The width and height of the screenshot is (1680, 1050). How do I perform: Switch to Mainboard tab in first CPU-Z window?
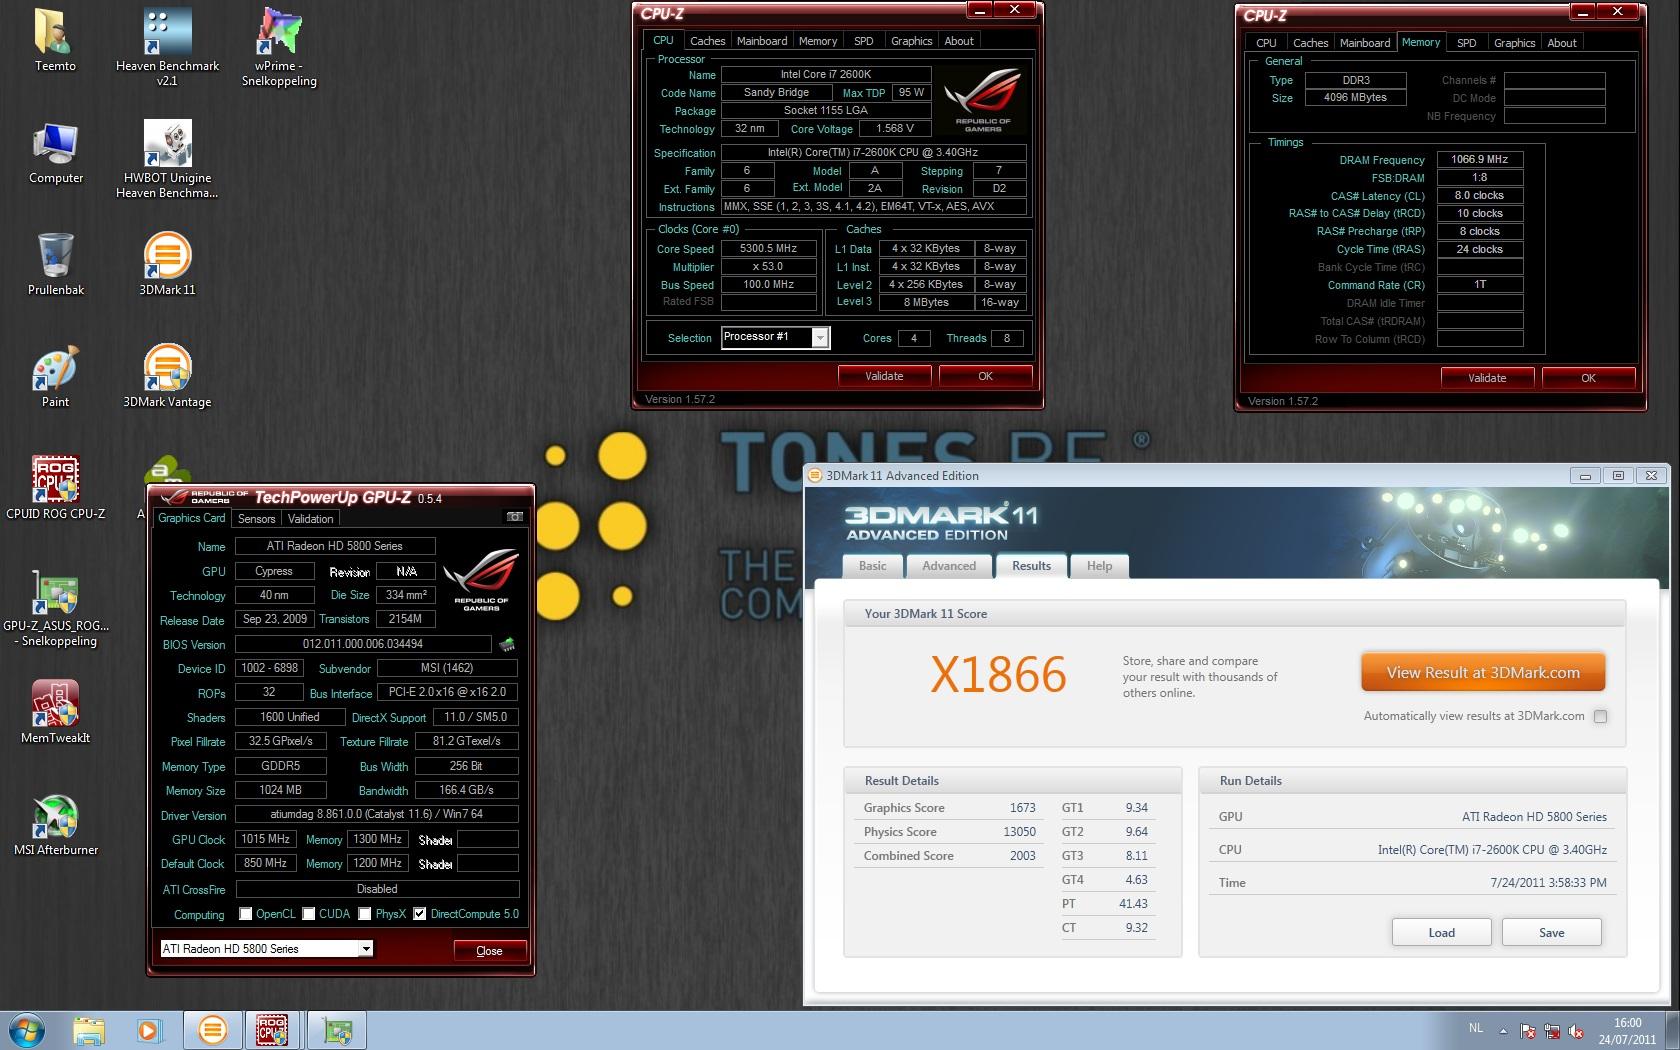pyautogui.click(x=762, y=41)
